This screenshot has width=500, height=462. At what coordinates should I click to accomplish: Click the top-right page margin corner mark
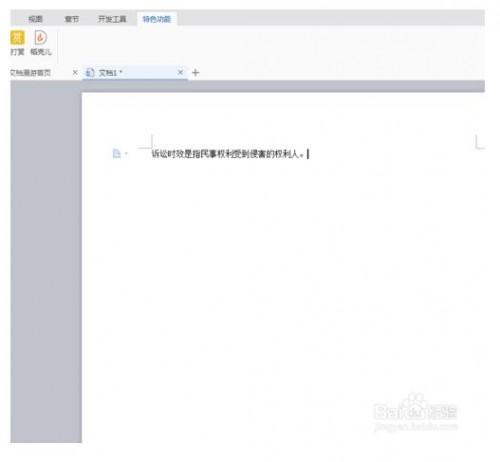click(x=479, y=142)
